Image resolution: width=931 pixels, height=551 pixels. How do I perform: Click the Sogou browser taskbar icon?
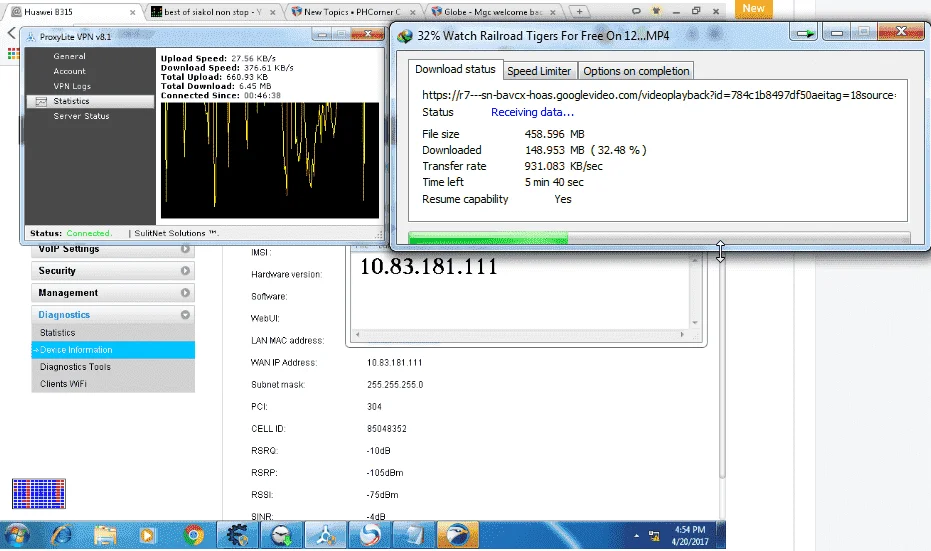point(370,536)
